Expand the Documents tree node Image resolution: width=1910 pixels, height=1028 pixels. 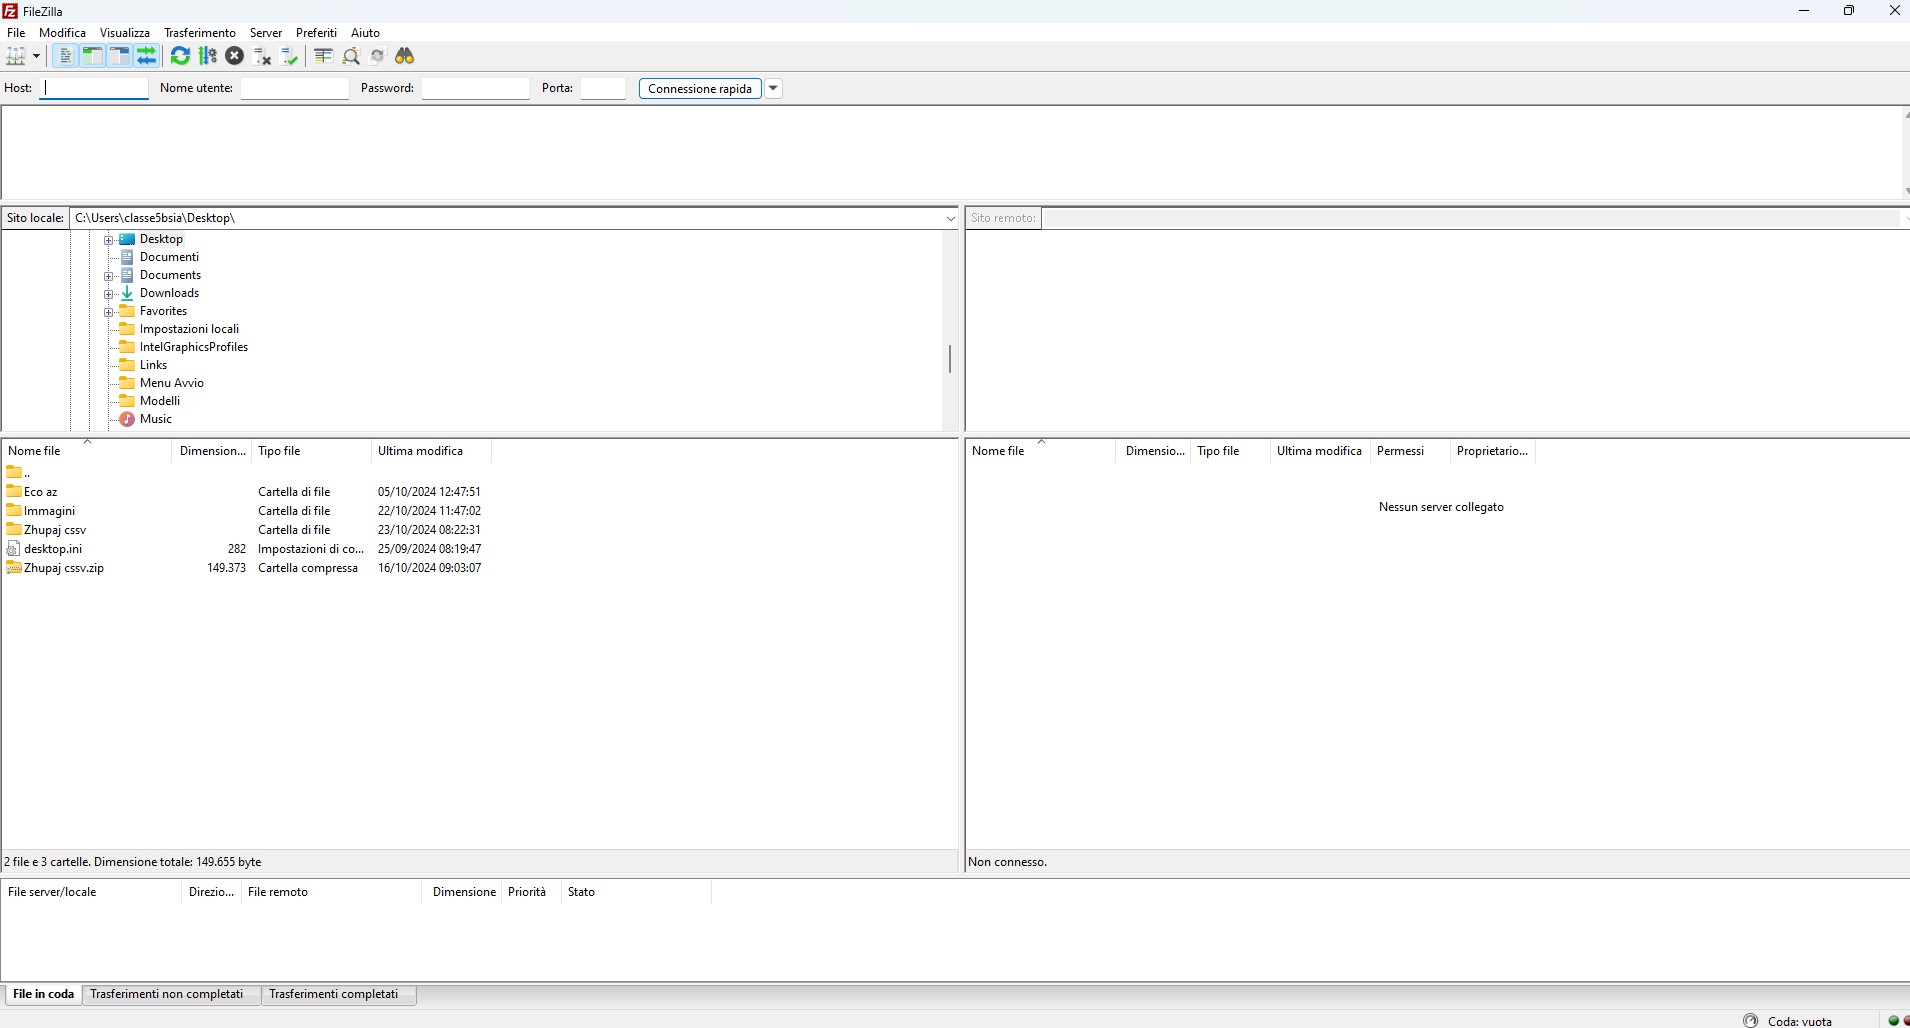pyautogui.click(x=109, y=276)
